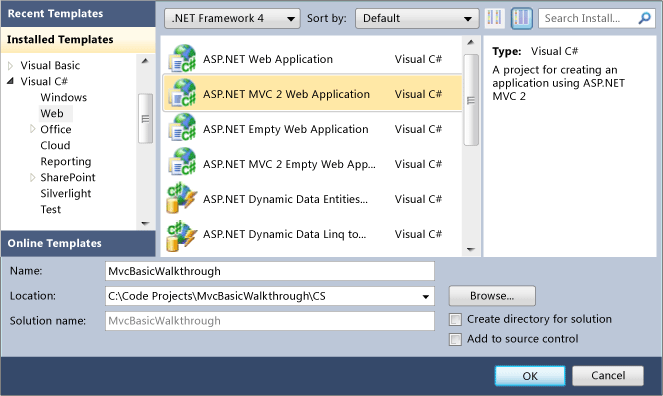Open the Recent Templates section
The width and height of the screenshot is (663, 396).
coord(78,14)
